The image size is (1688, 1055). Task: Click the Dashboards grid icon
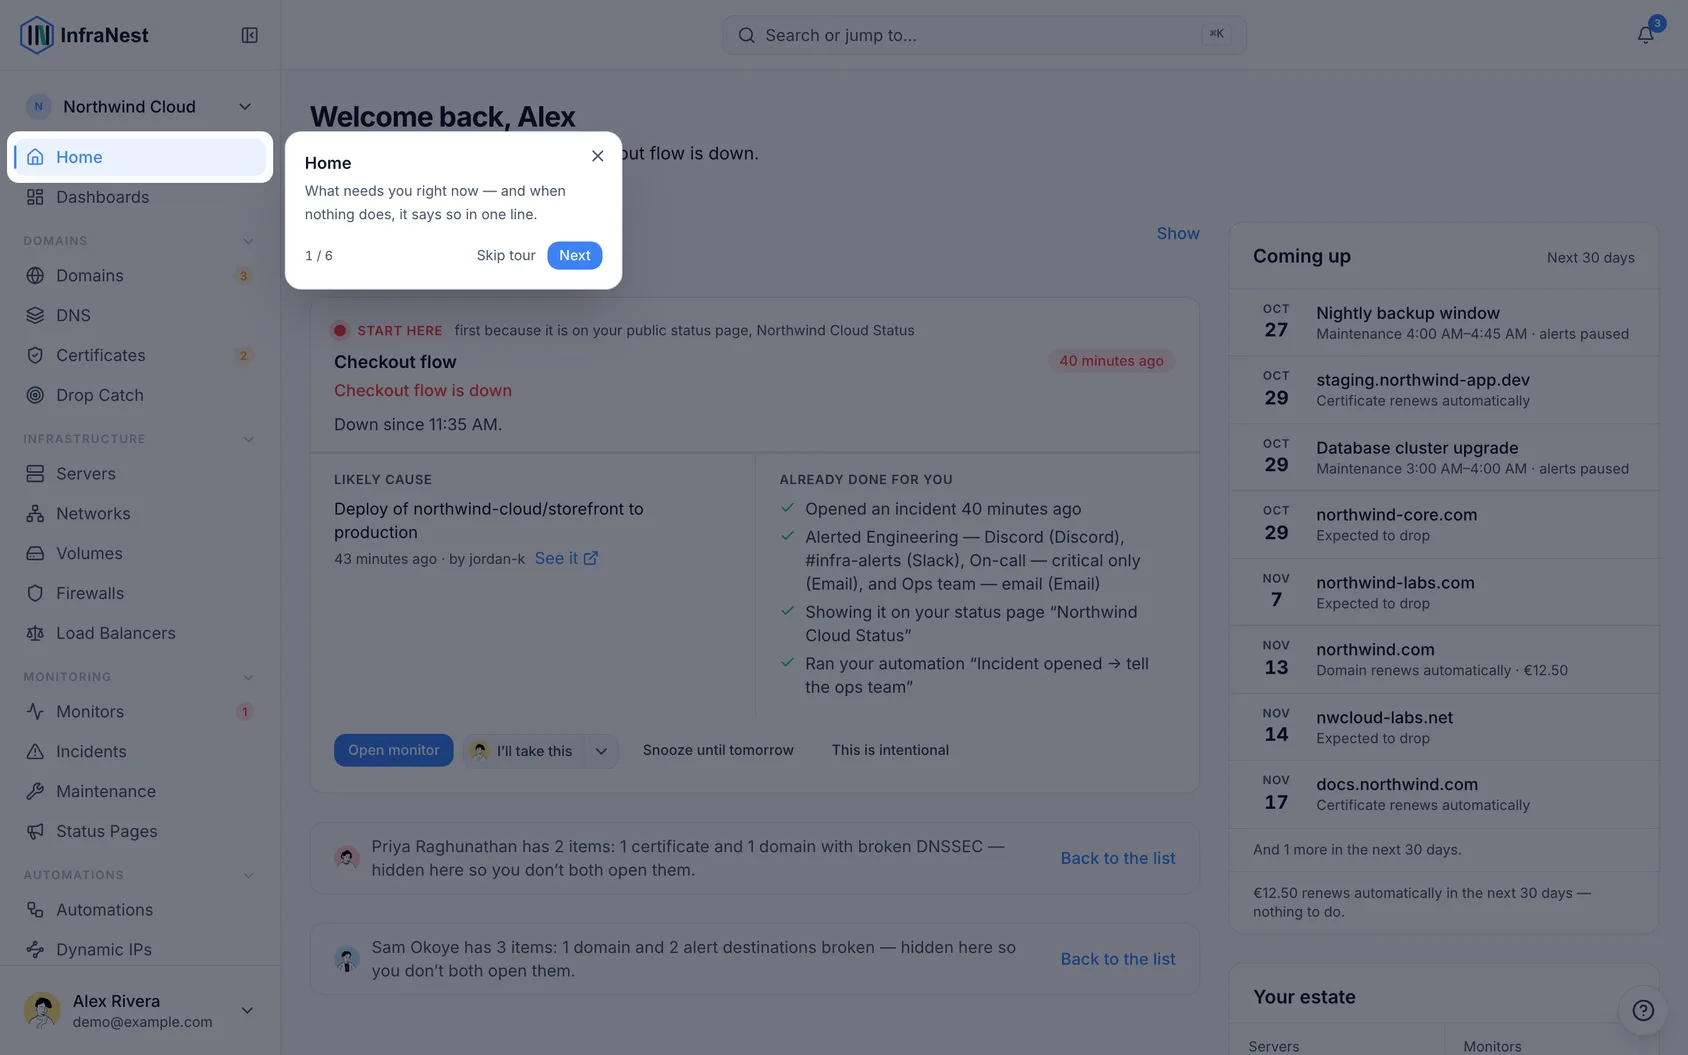click(x=35, y=197)
